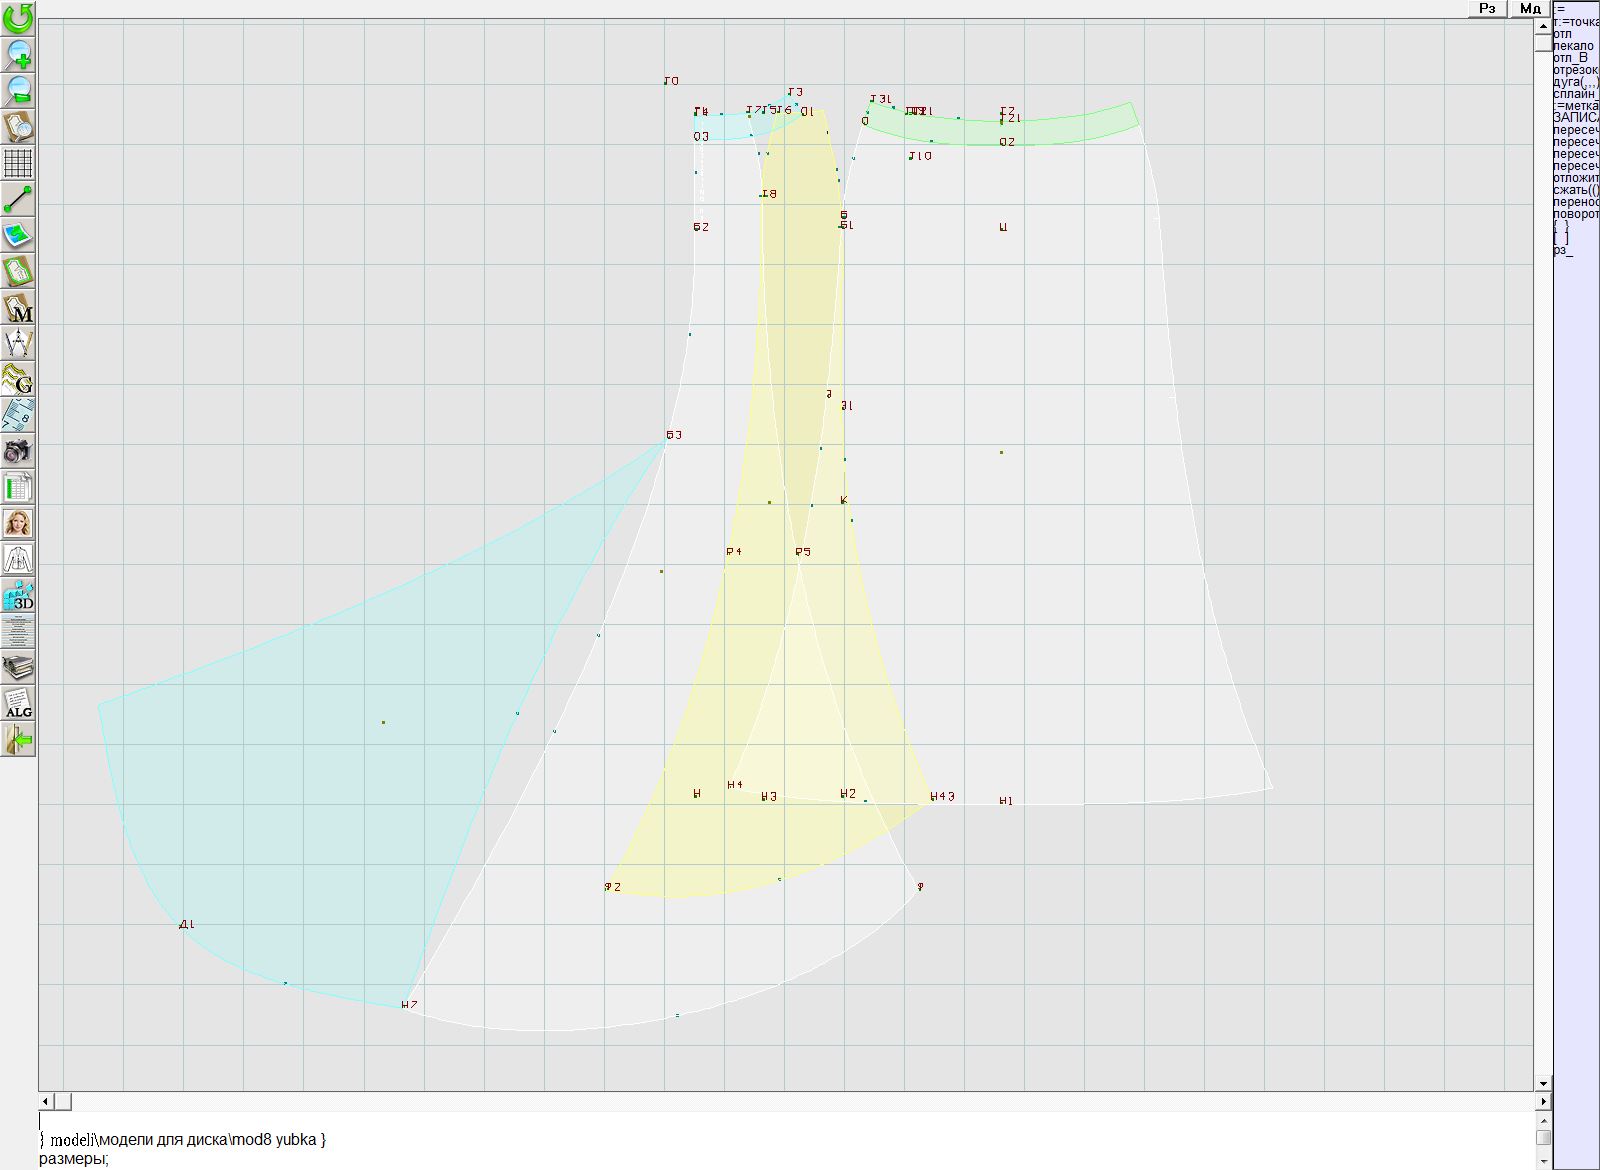Take a snapshot with the camera icon

[x=18, y=451]
